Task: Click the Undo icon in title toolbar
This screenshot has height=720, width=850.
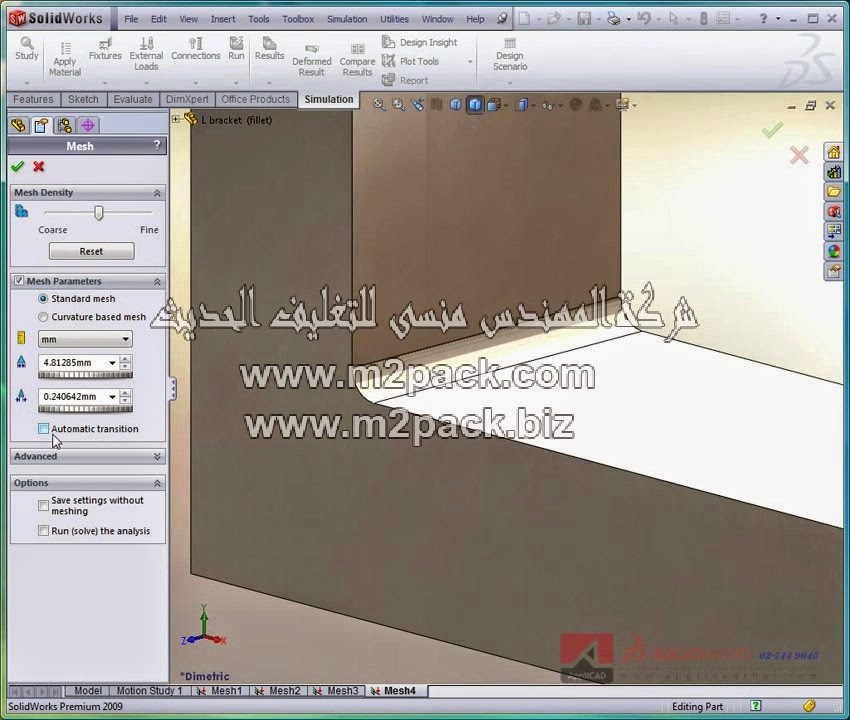Action: 643,18
